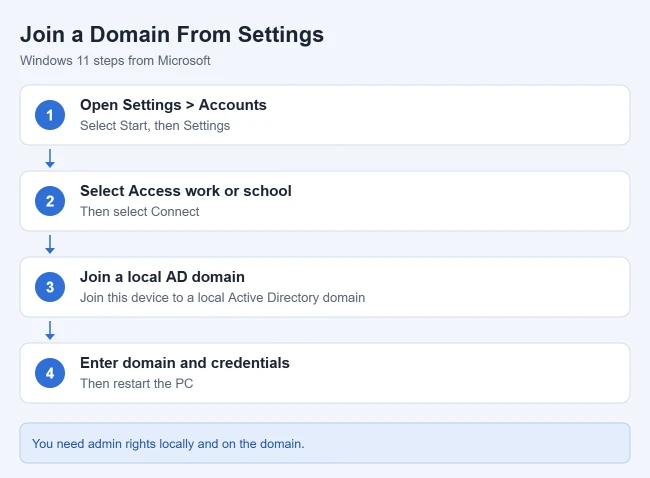650x478 pixels.
Task: Click 'Join this device to a local Active Directory domain'
Action: [x=223, y=298]
